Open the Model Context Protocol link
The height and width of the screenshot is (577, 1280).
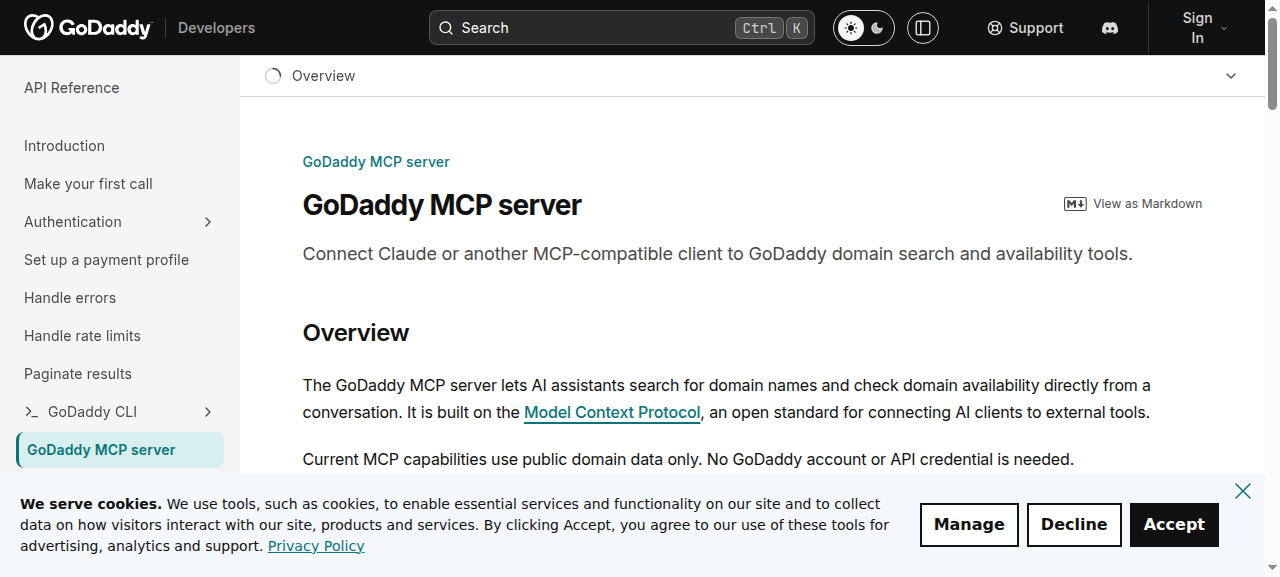(612, 412)
